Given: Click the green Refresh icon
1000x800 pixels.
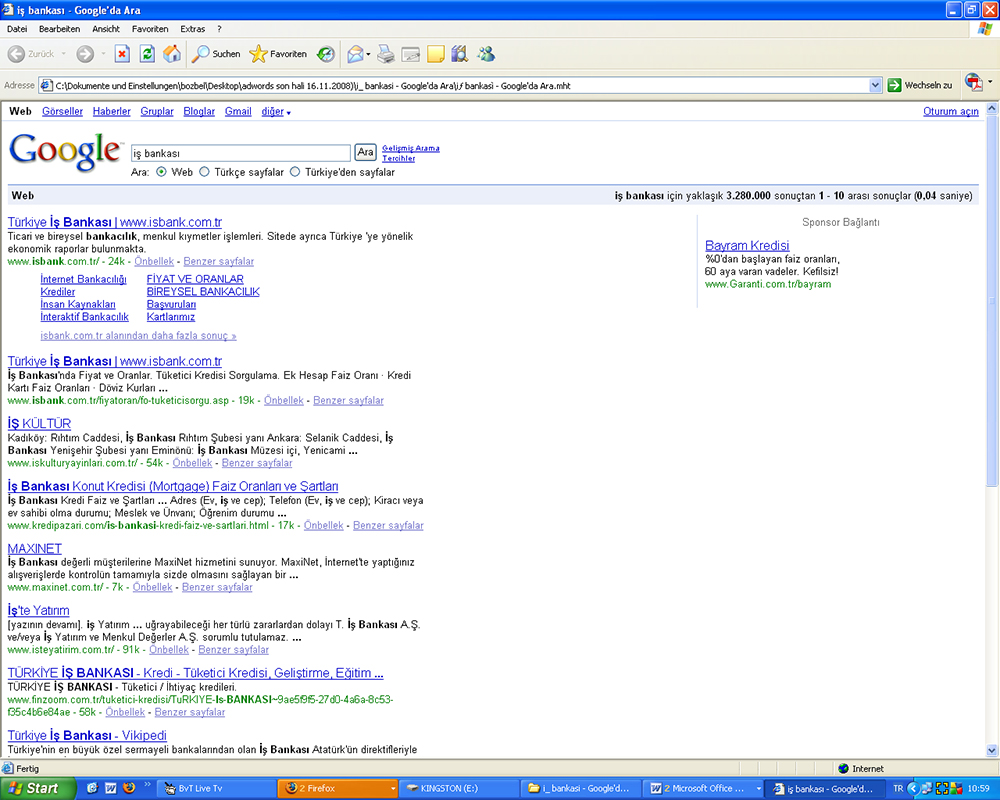Looking at the screenshot, I should point(147,54).
